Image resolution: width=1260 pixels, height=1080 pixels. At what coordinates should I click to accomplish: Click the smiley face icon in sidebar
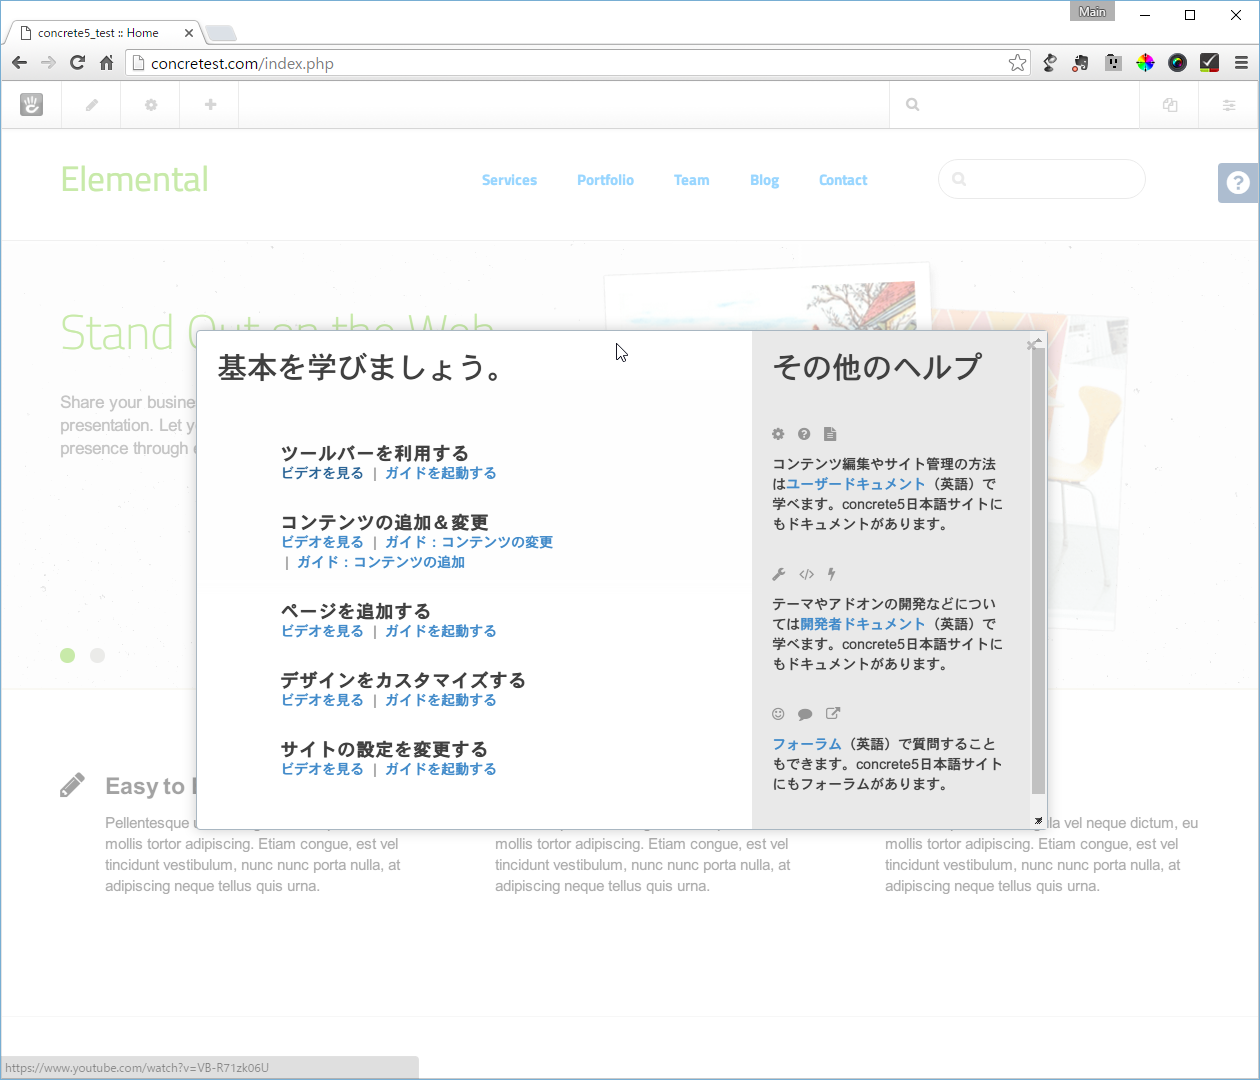(x=778, y=714)
